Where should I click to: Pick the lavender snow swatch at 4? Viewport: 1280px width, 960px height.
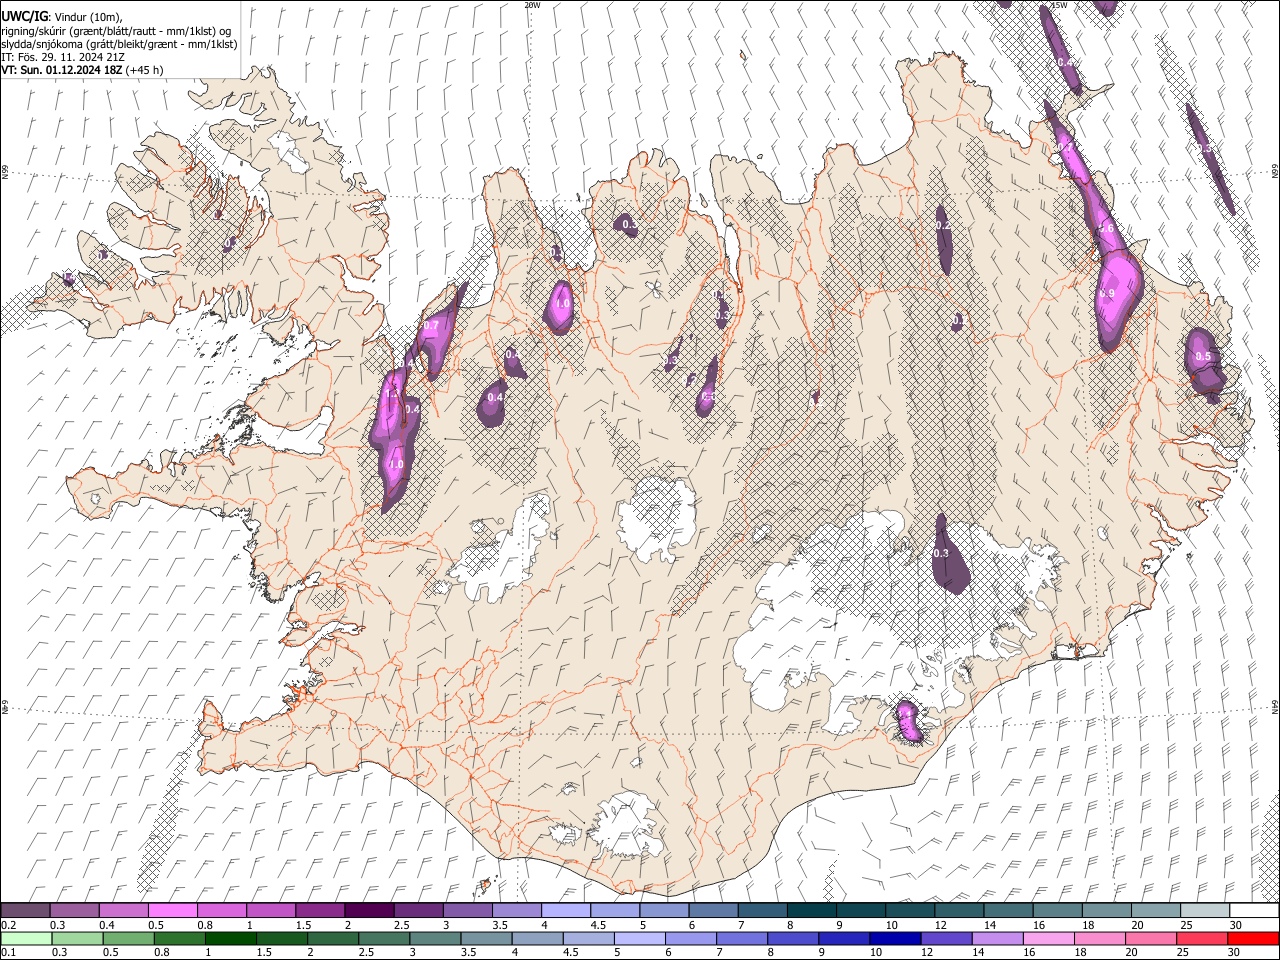point(566,911)
